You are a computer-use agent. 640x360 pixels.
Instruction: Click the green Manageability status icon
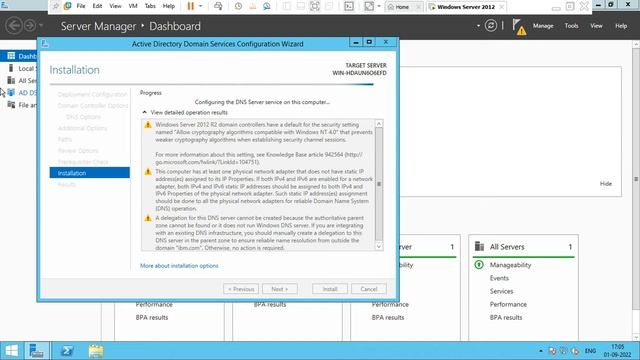coord(479,265)
